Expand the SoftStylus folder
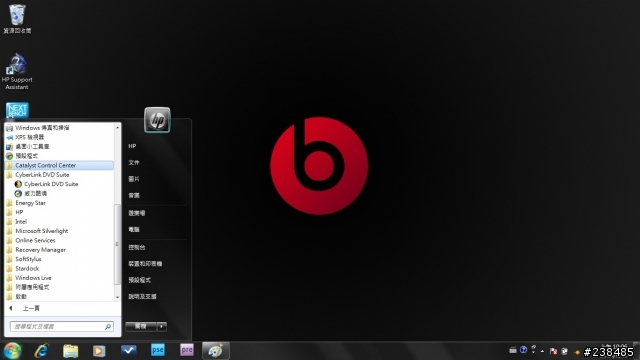The width and height of the screenshot is (640, 360). point(59,259)
